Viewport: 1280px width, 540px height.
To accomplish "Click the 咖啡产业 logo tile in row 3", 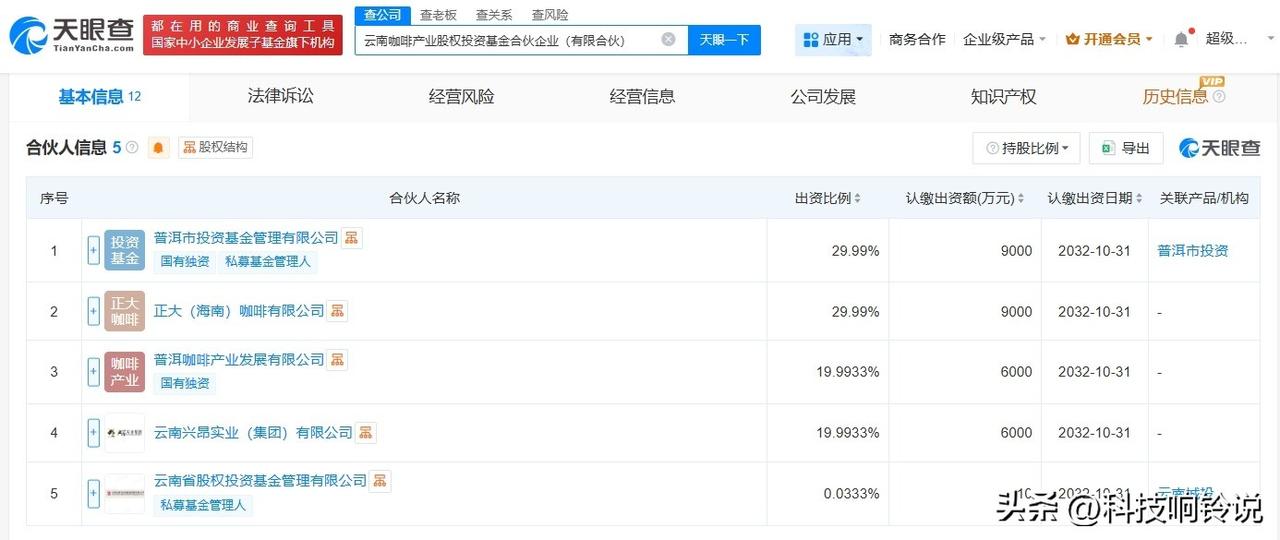I will [x=124, y=371].
